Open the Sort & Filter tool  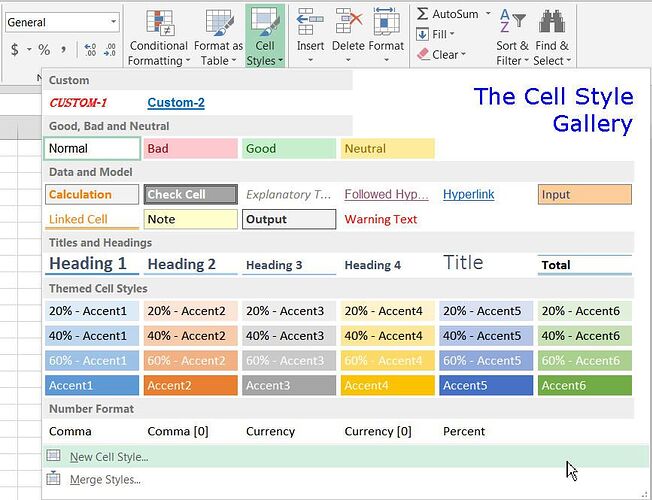click(512, 22)
